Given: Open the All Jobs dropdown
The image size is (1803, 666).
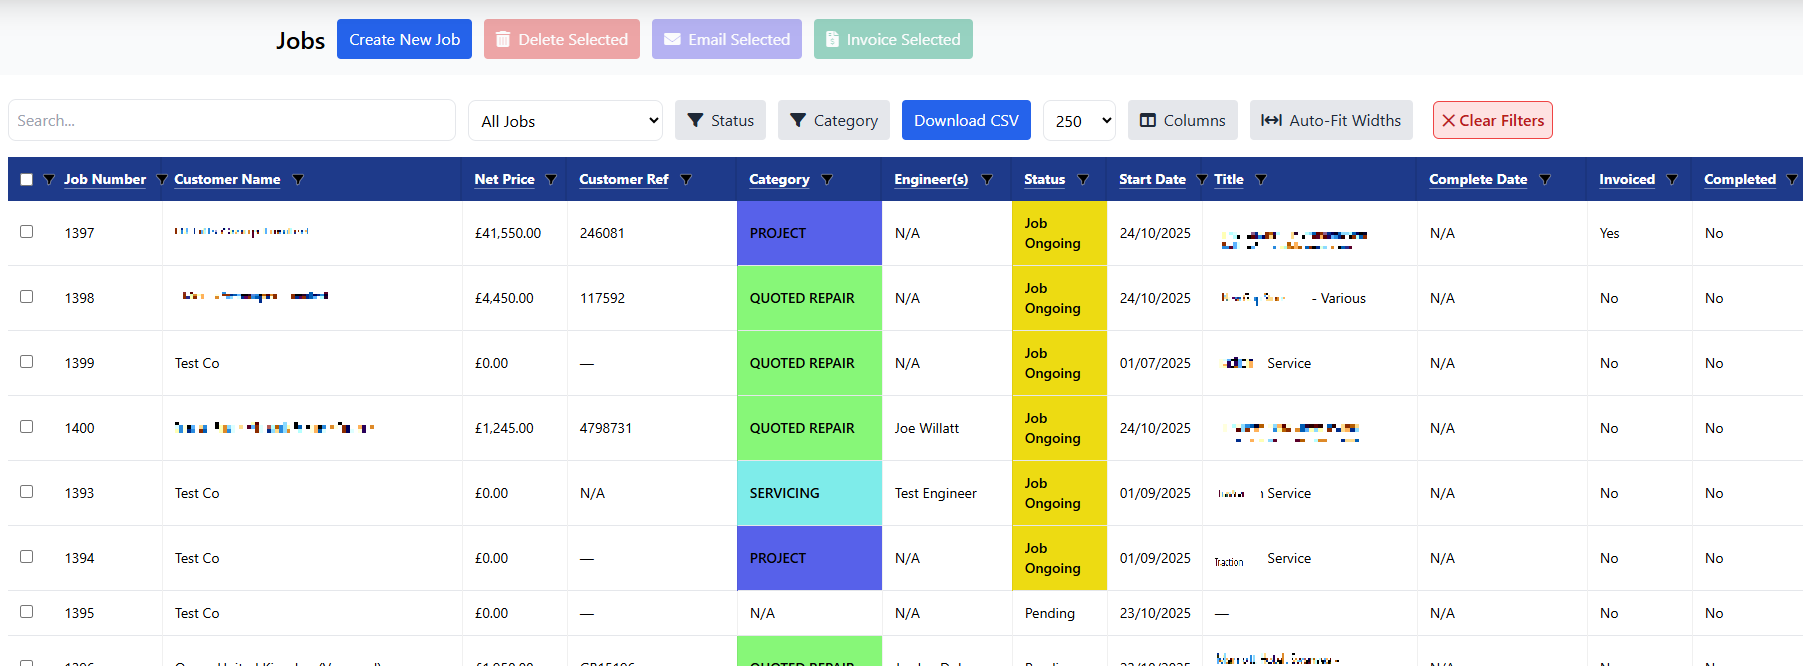Looking at the screenshot, I should coord(565,121).
